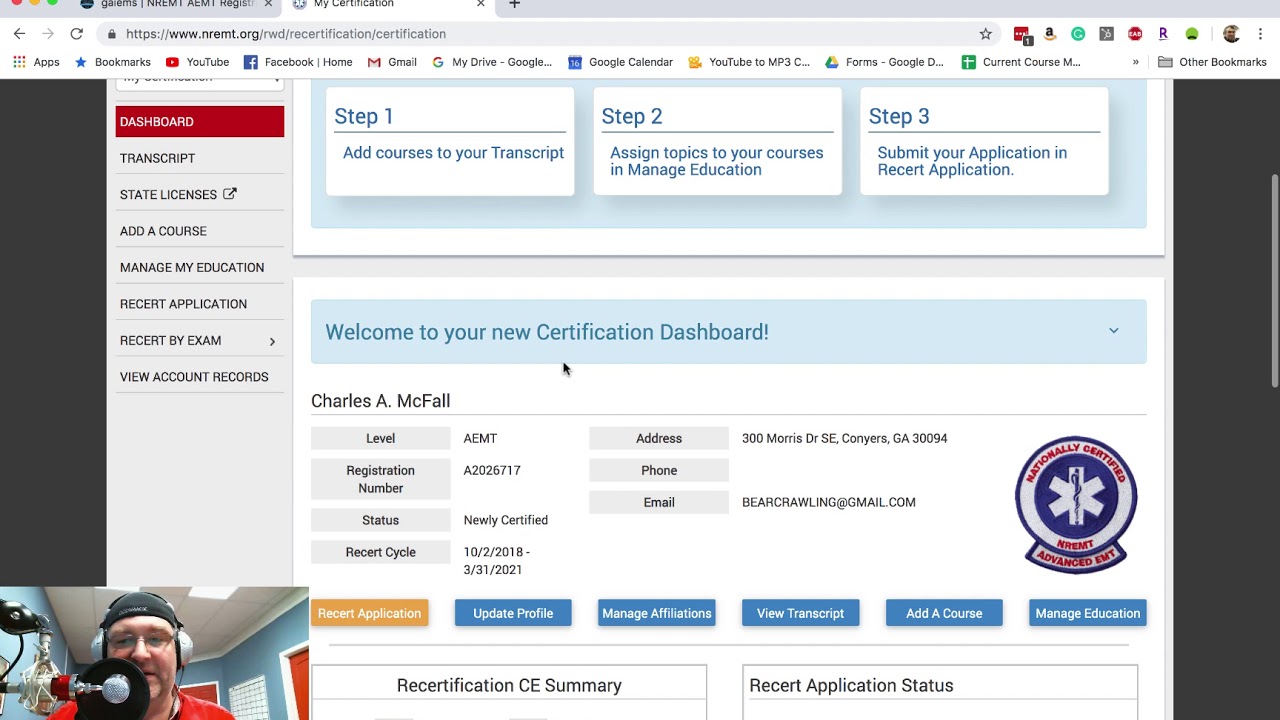Select Dashboard in the sidebar

[x=200, y=122]
